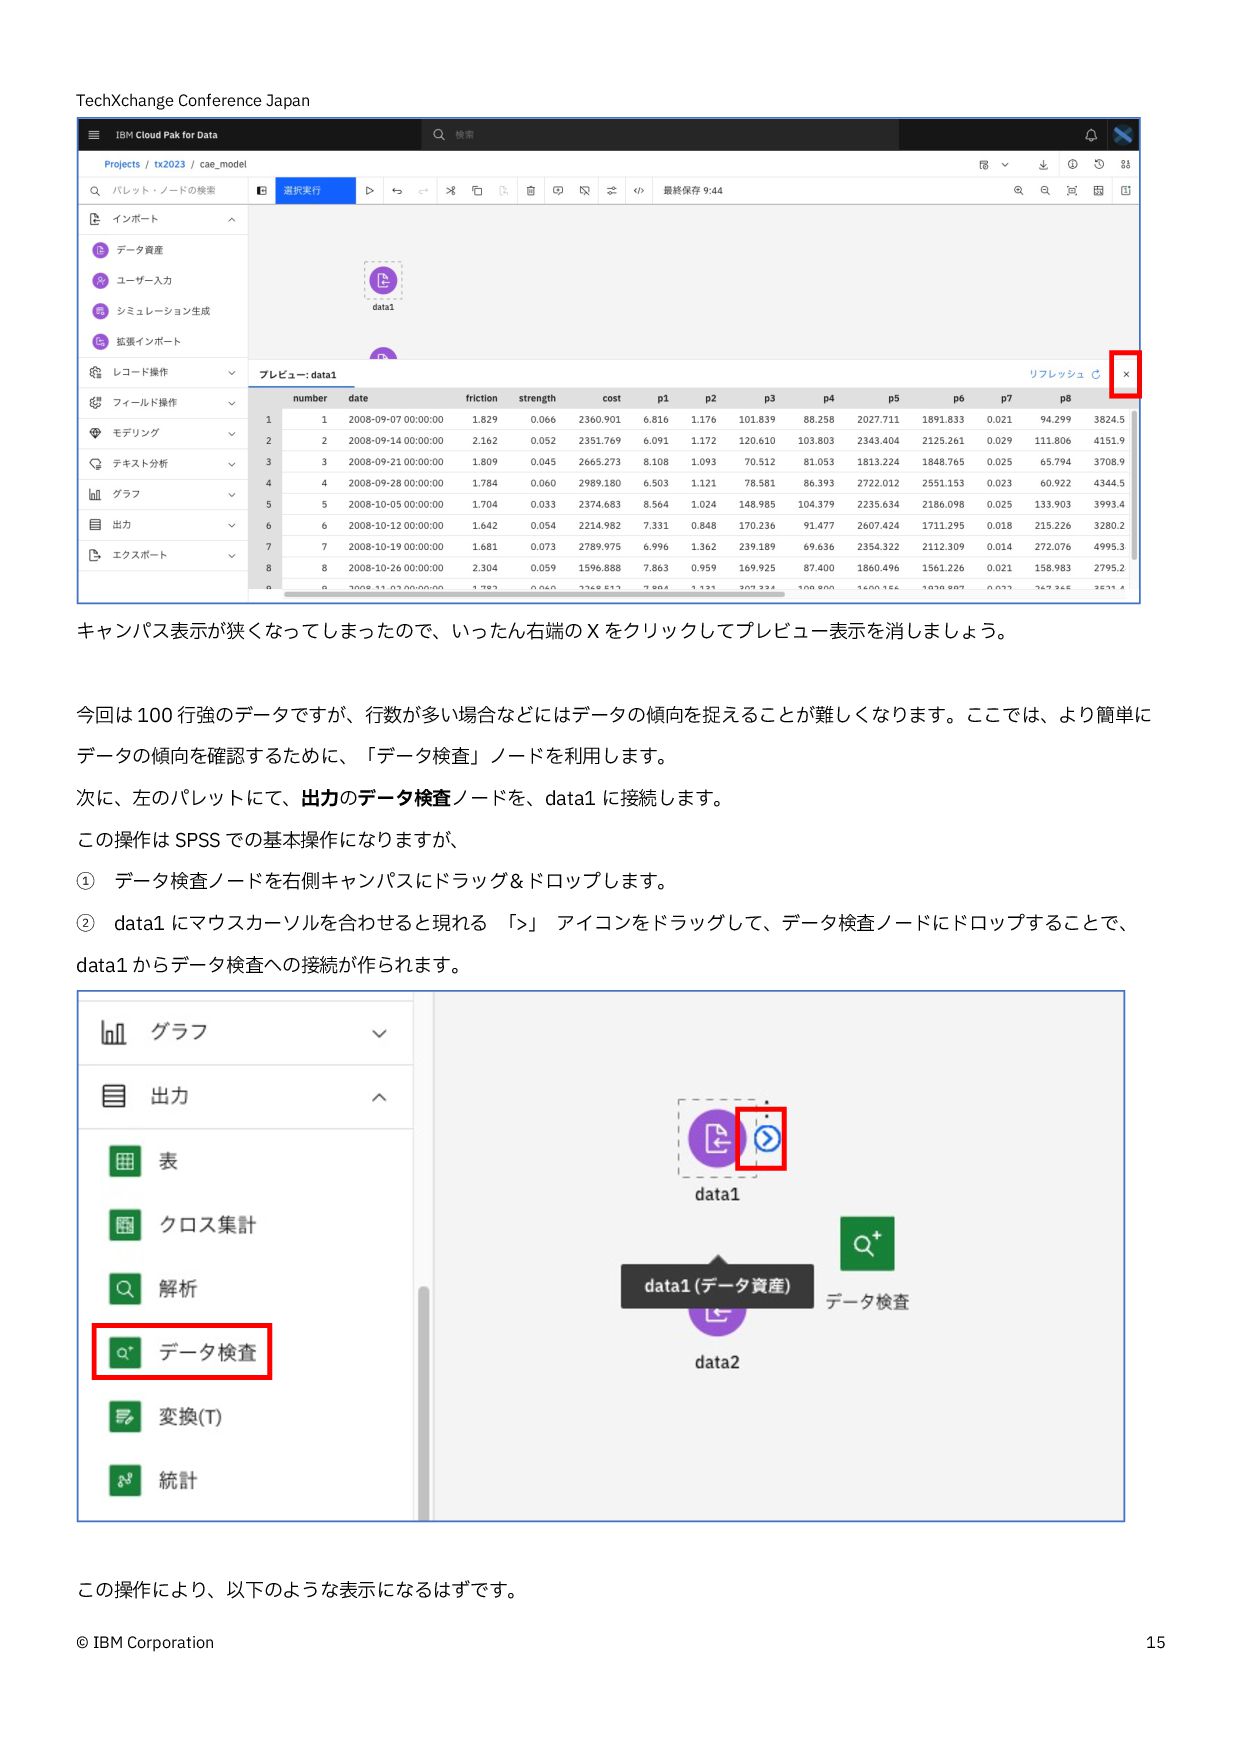
Task: Click the version history clock icon
Action: tap(1099, 164)
